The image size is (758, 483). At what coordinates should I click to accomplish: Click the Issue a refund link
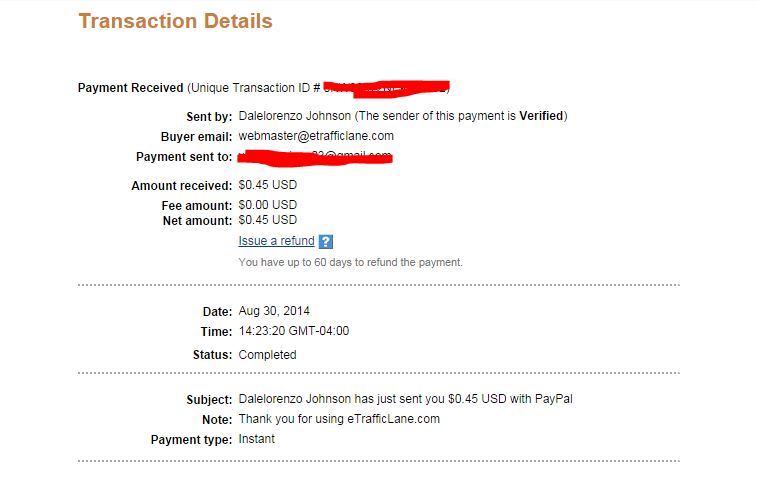(276, 241)
